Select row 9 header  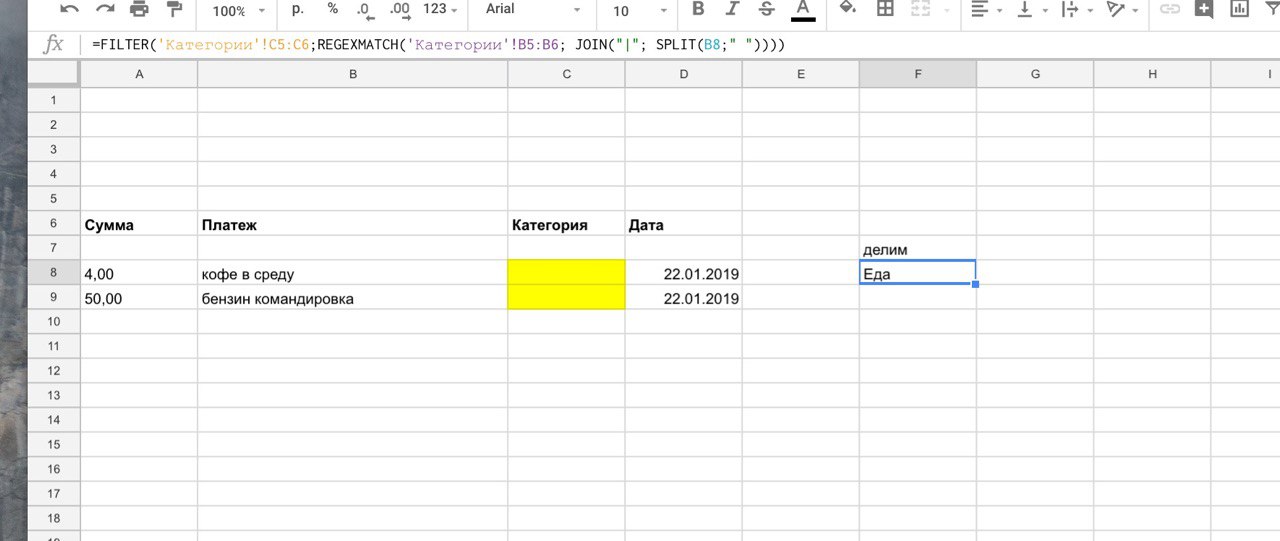54,298
